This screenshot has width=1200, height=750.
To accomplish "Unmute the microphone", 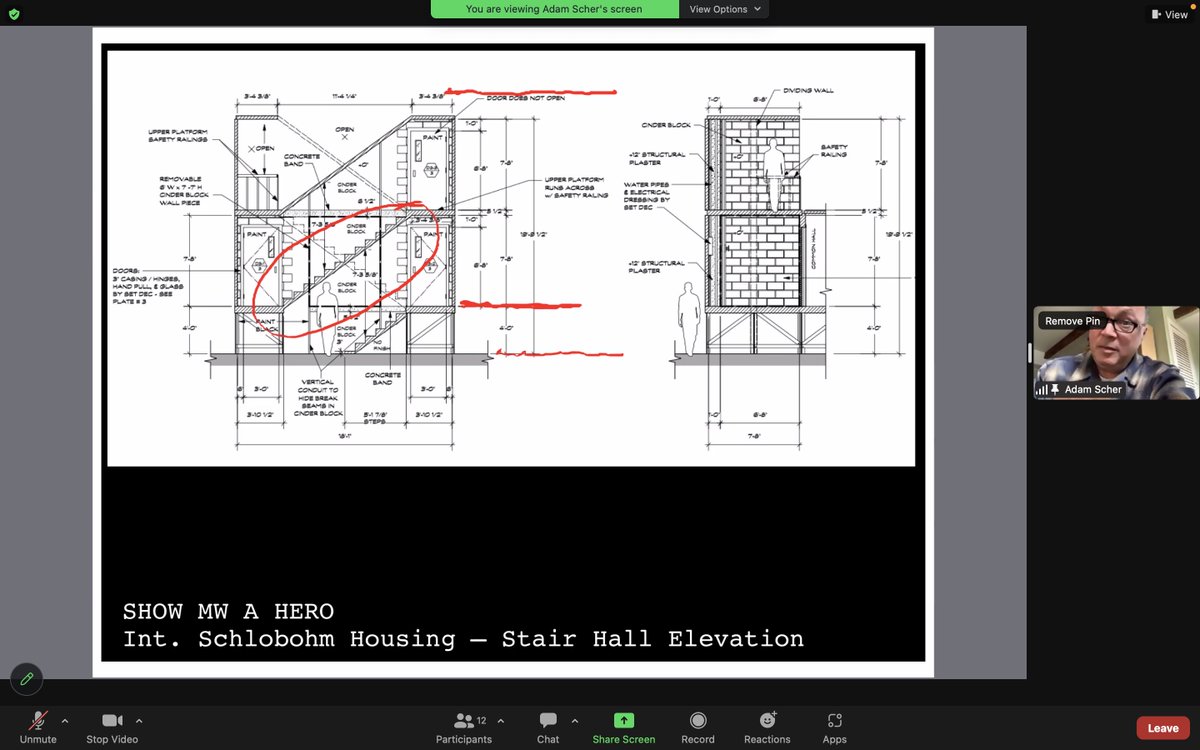I will (x=38, y=727).
